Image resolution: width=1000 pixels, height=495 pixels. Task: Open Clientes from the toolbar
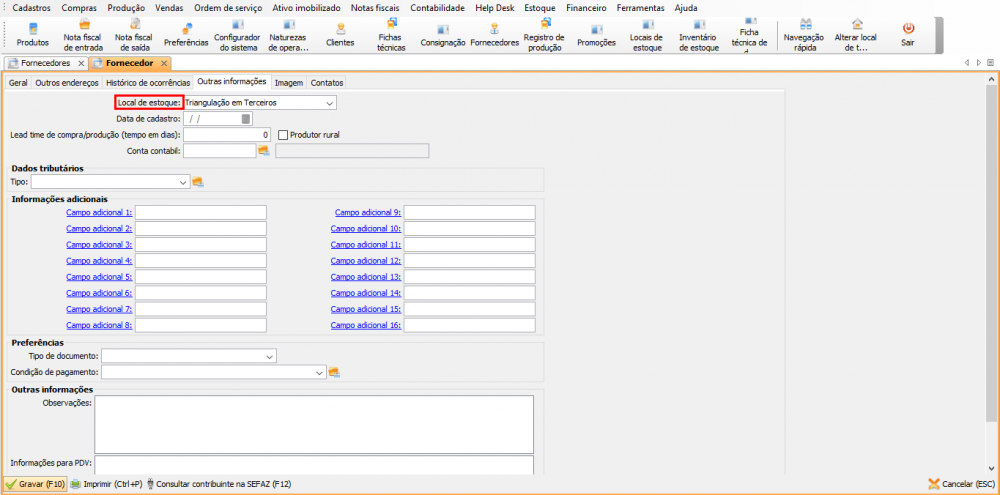click(x=340, y=33)
